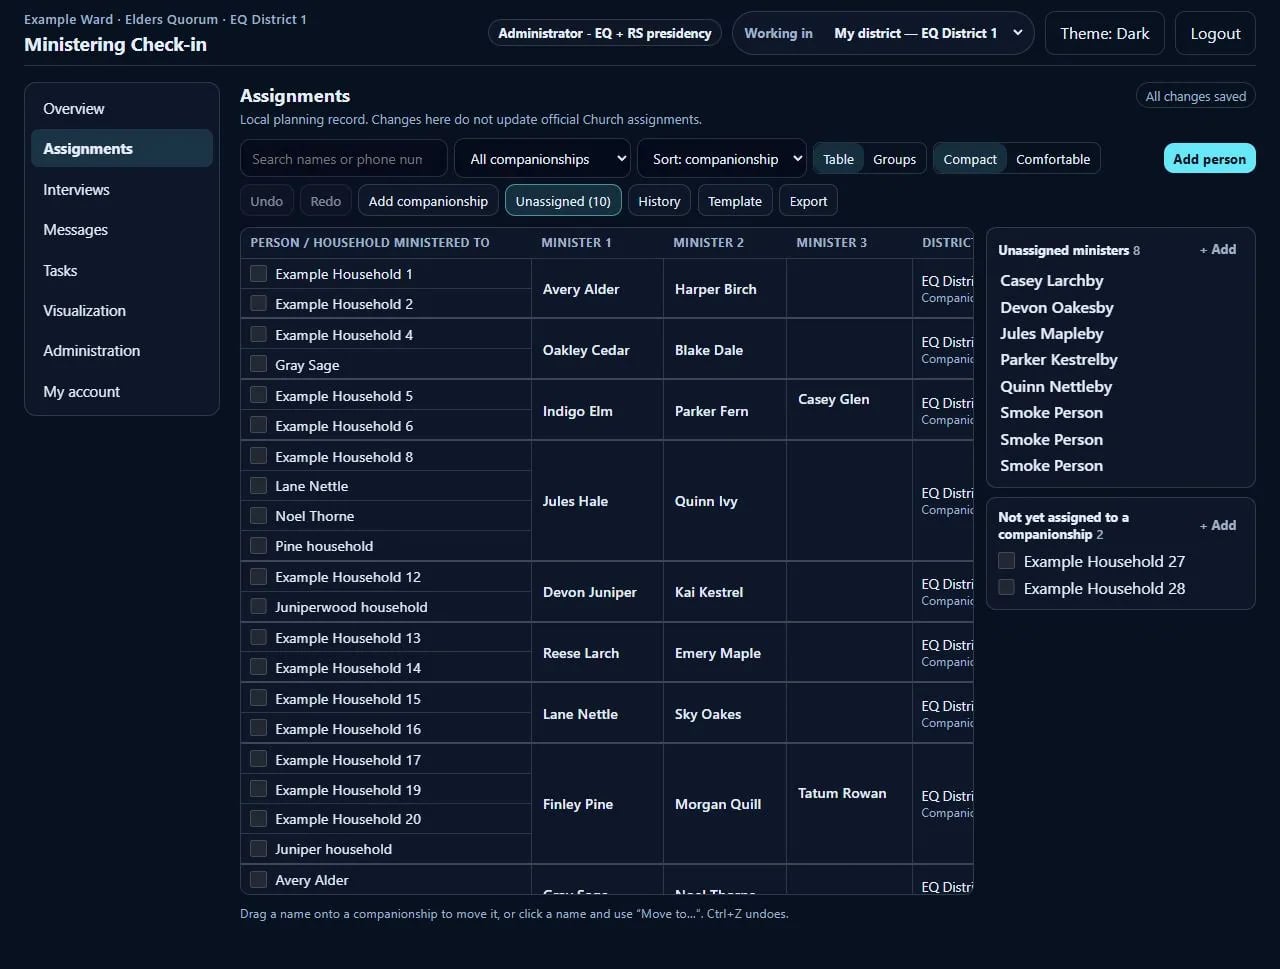
Task: Click the Theme: Dark button
Action: click(x=1105, y=33)
